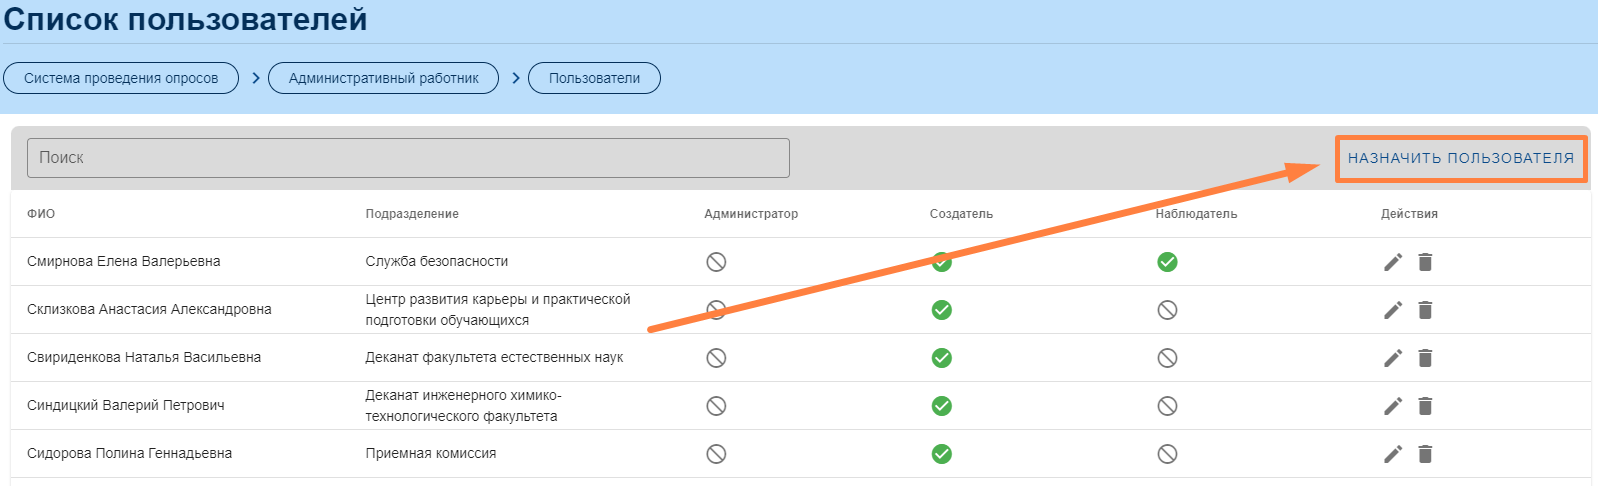Go to Система проведения опросов breadcrumb
Screen dimensions: 1598x486
tap(121, 78)
